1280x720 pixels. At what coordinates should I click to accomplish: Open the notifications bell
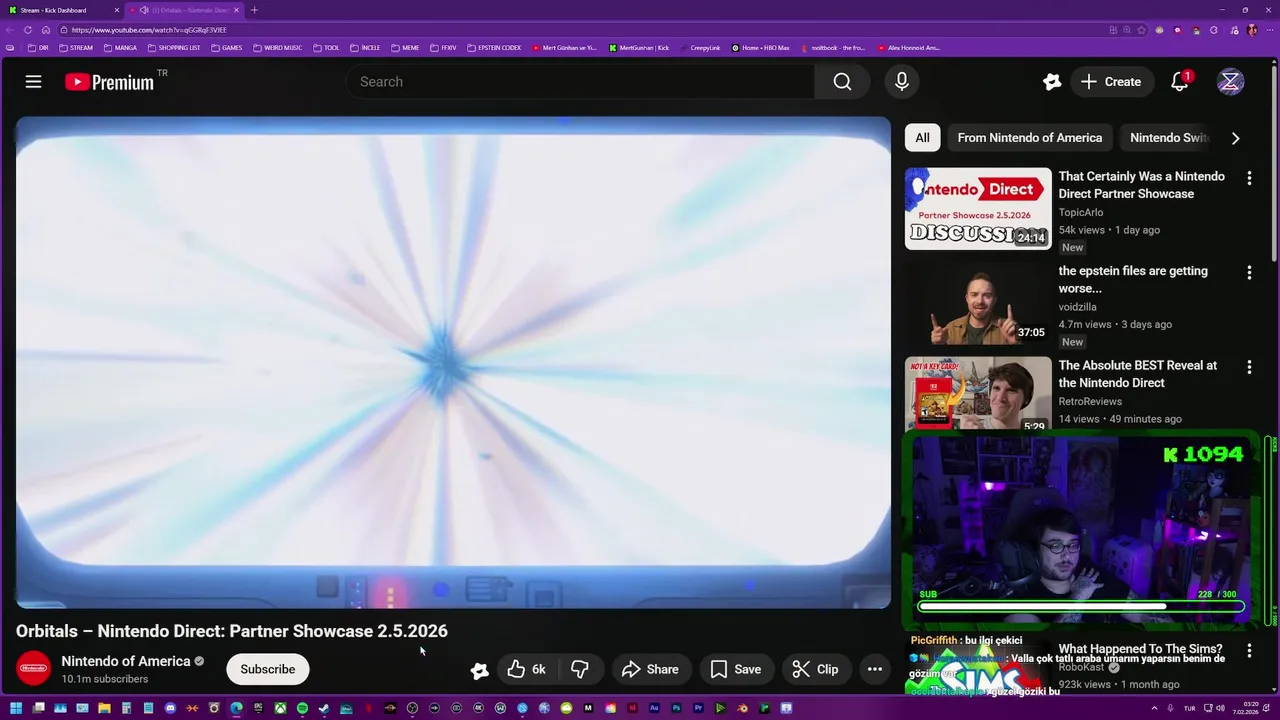(1180, 82)
